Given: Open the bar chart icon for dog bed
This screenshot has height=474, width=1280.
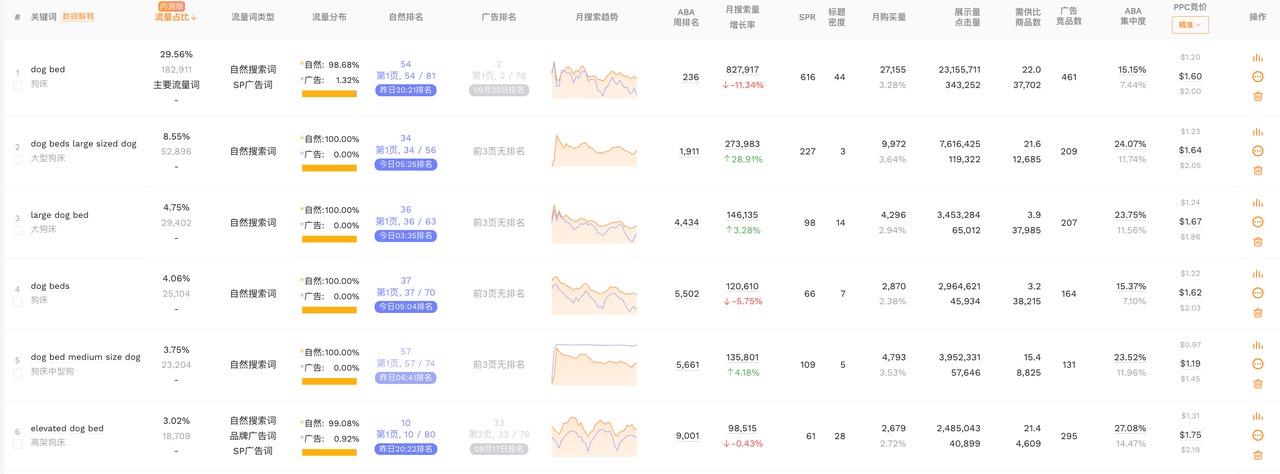Looking at the screenshot, I should click(x=1257, y=58).
